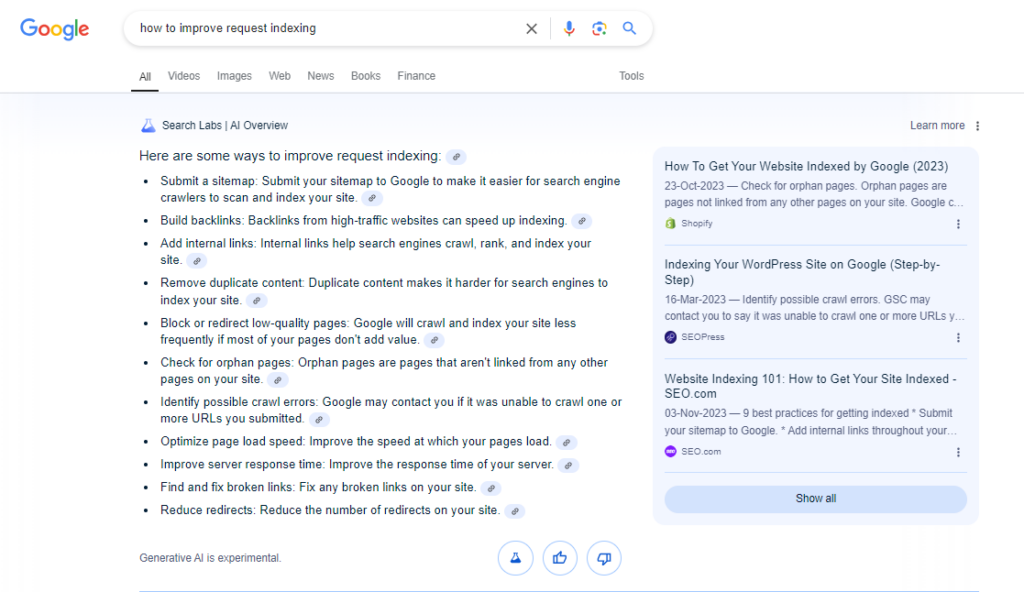Screen dimensions: 1024x592
Task: Open the three-dot menu on the SEOPress card
Action: pos(958,338)
